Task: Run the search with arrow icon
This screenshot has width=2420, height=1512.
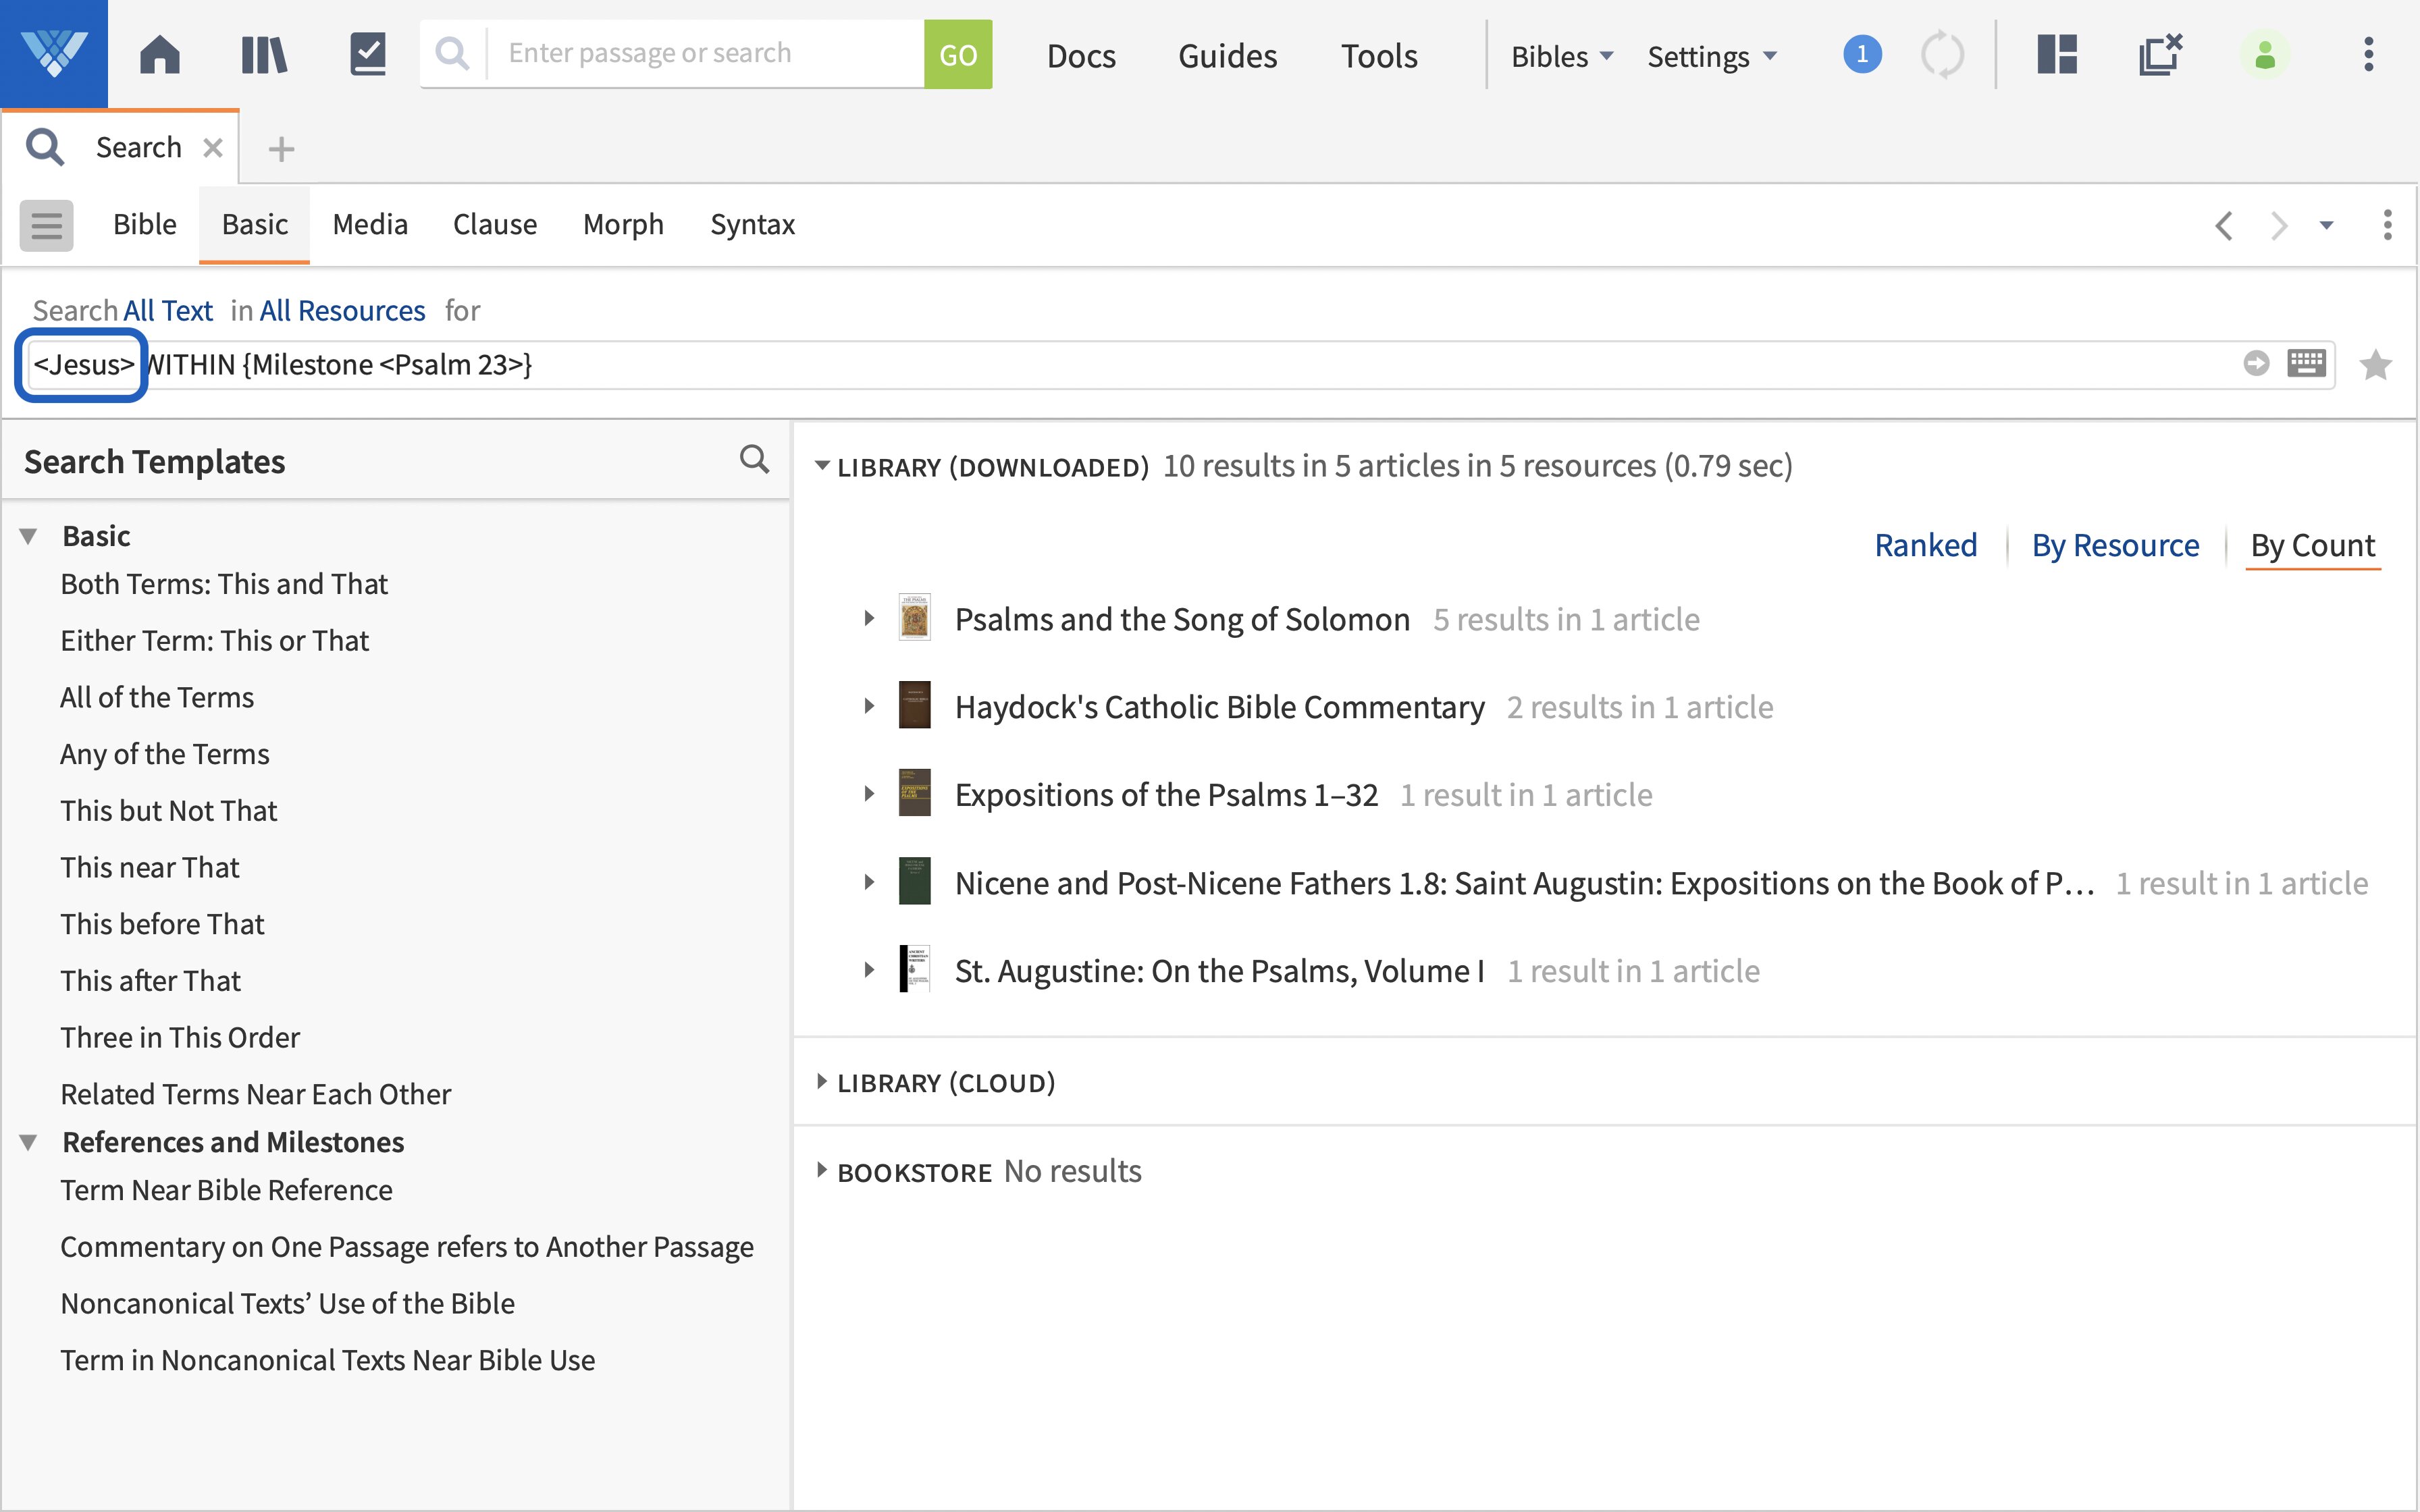Action: (x=2256, y=363)
